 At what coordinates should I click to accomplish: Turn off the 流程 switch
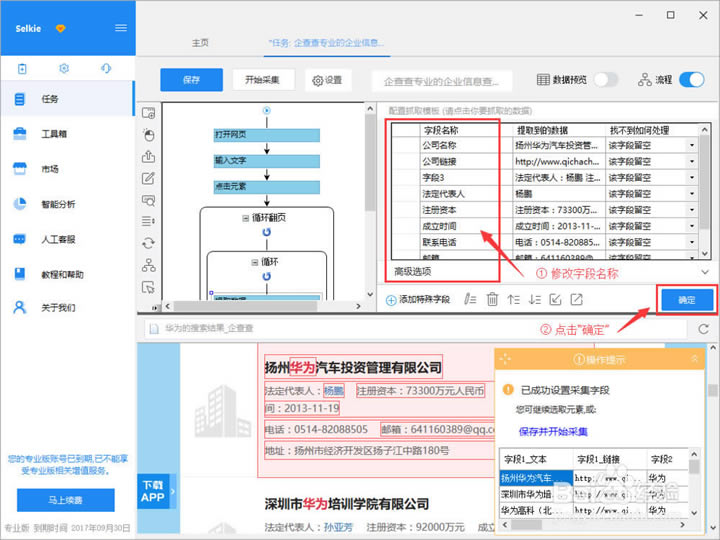[x=691, y=80]
